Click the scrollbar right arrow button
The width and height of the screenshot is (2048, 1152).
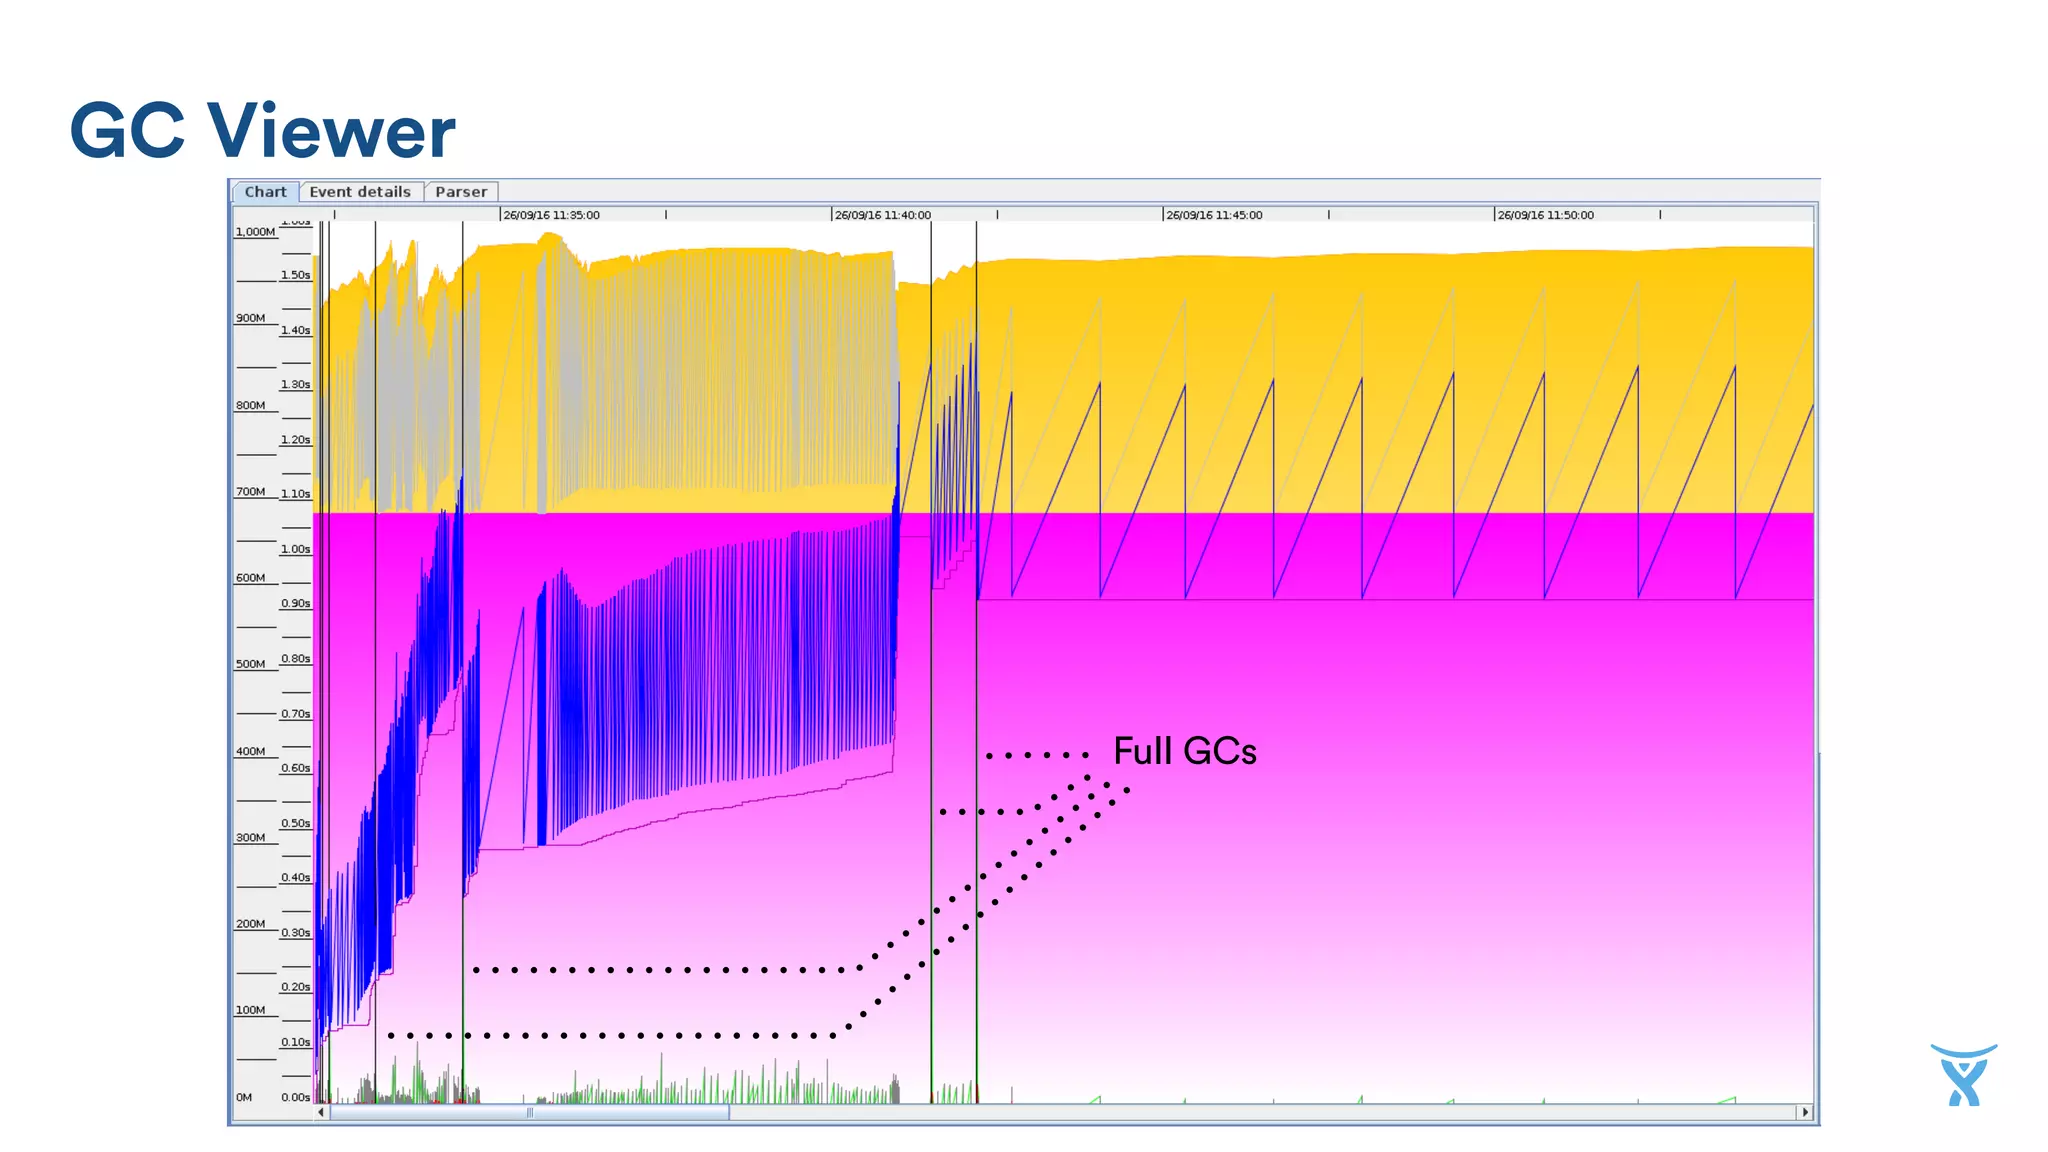point(1805,1112)
